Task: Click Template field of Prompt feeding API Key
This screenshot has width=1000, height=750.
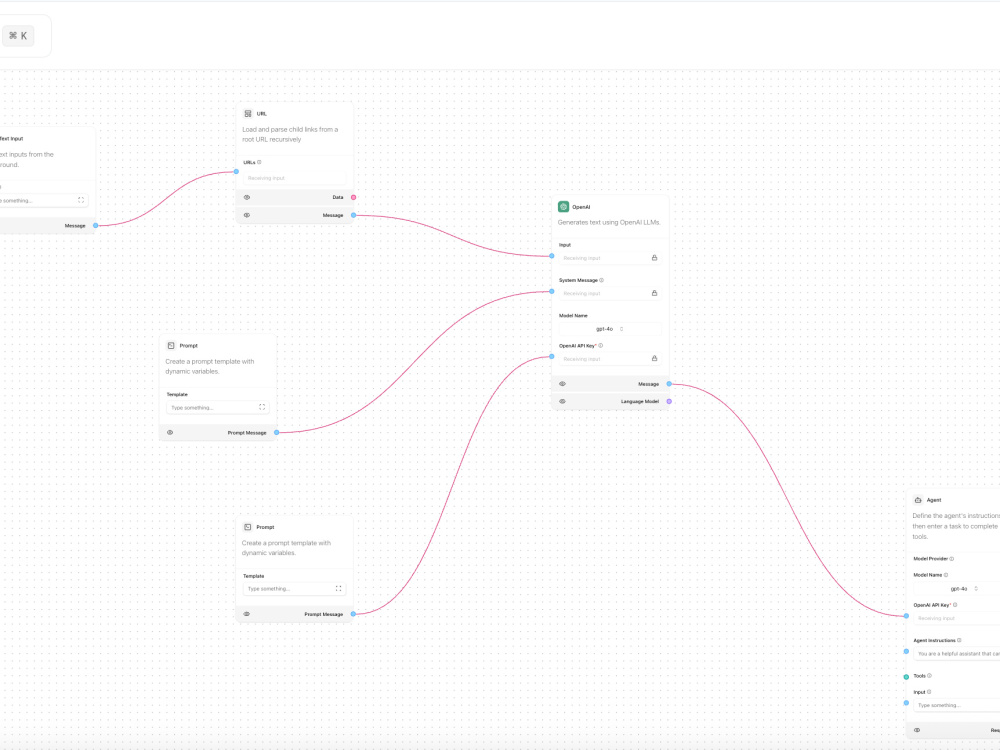Action: tap(294, 589)
